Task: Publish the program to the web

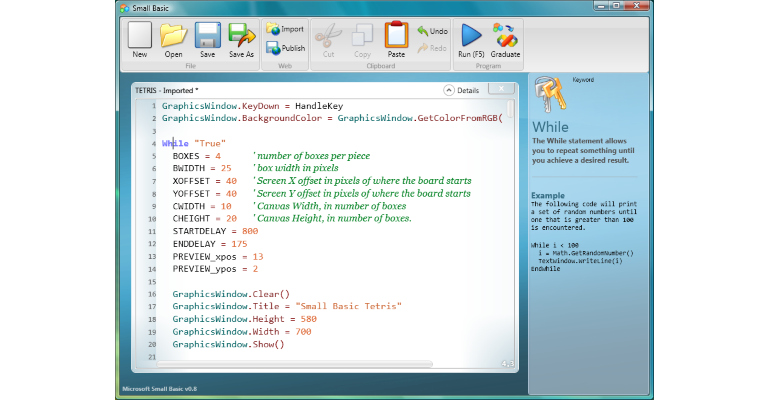Action: point(285,48)
